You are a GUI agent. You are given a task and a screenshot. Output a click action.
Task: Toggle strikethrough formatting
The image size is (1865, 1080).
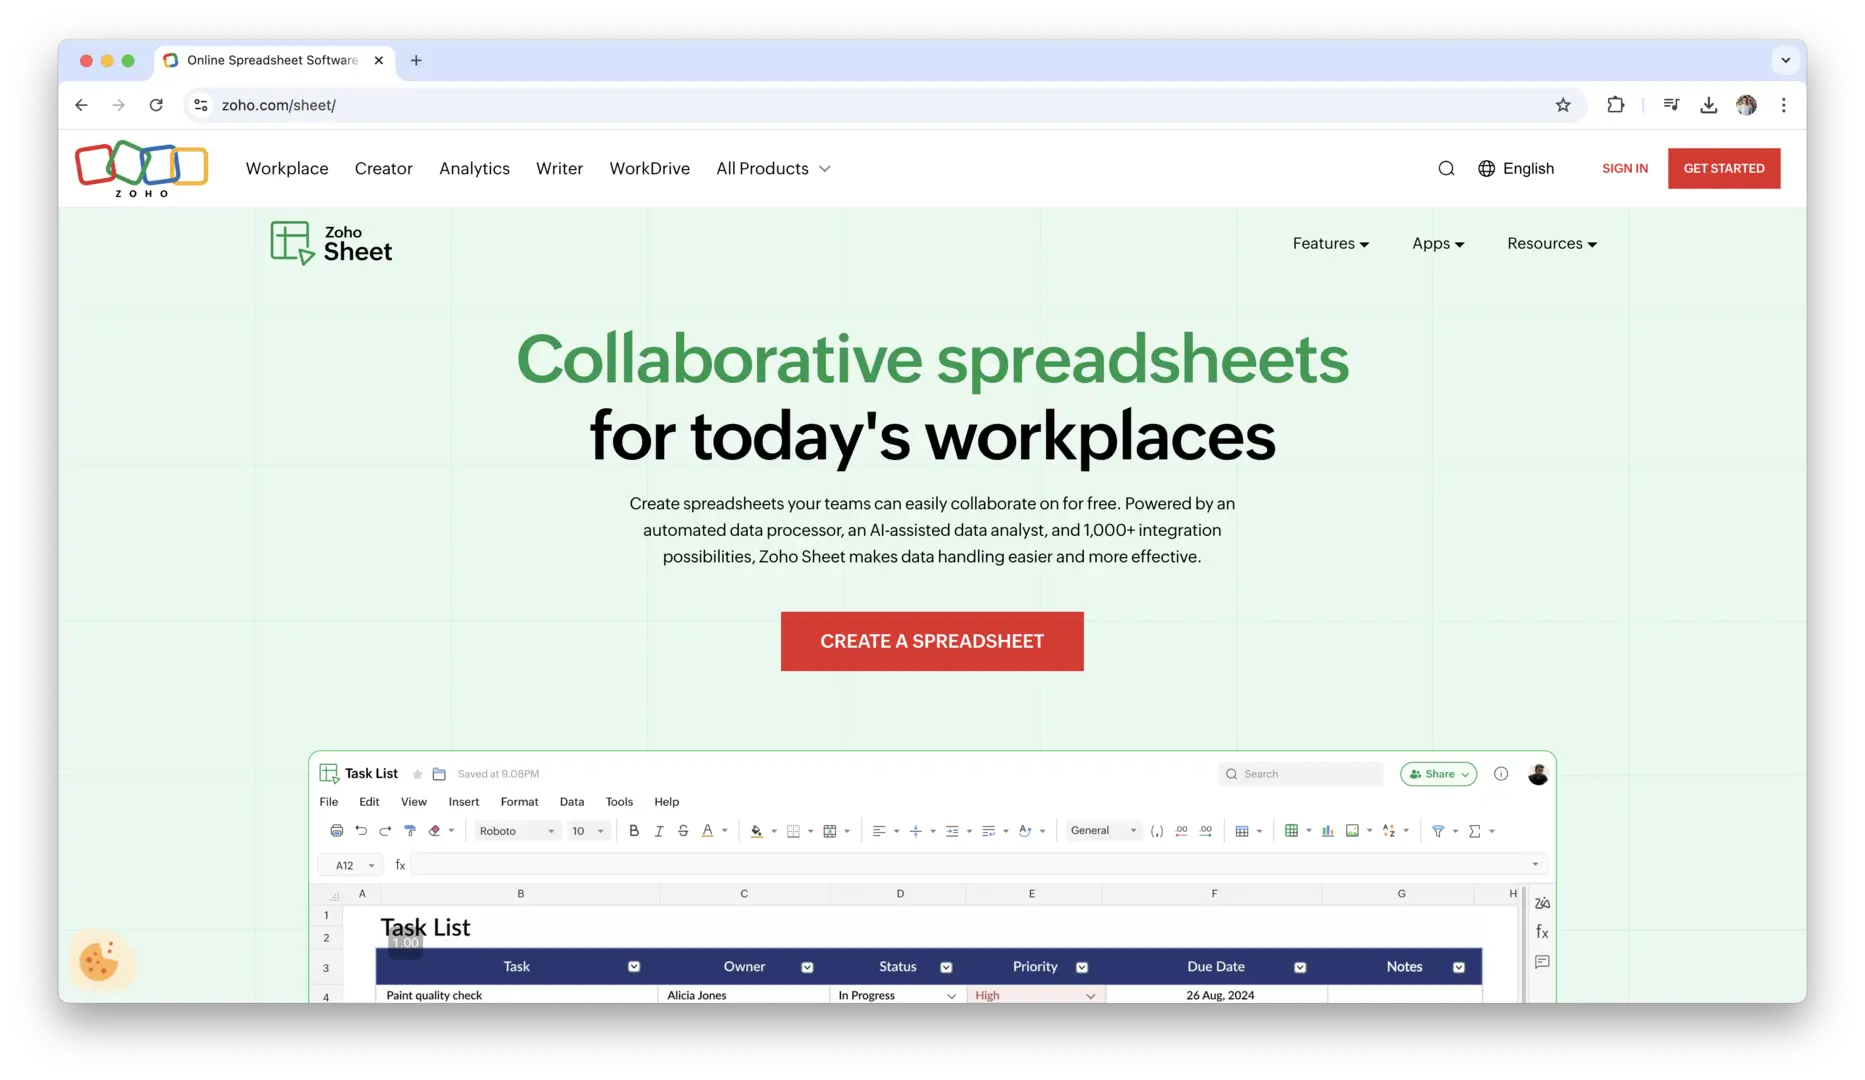click(x=683, y=831)
